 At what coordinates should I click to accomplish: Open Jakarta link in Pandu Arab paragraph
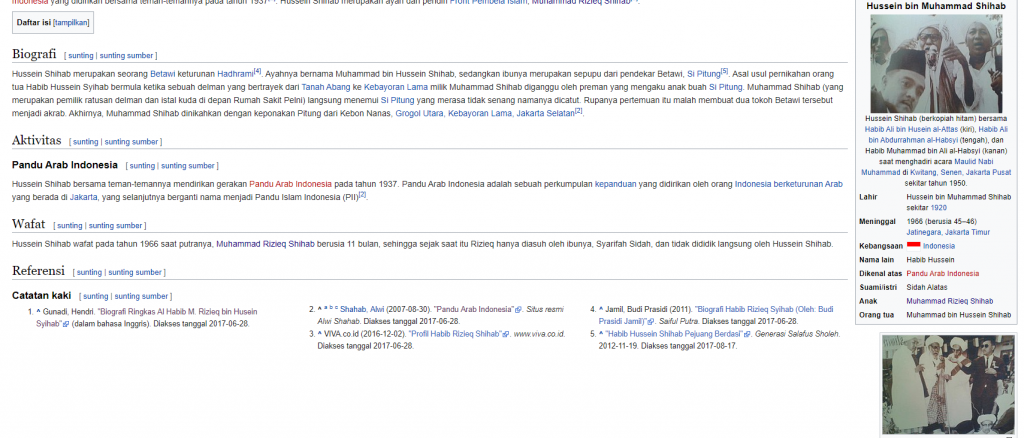[x=84, y=197]
